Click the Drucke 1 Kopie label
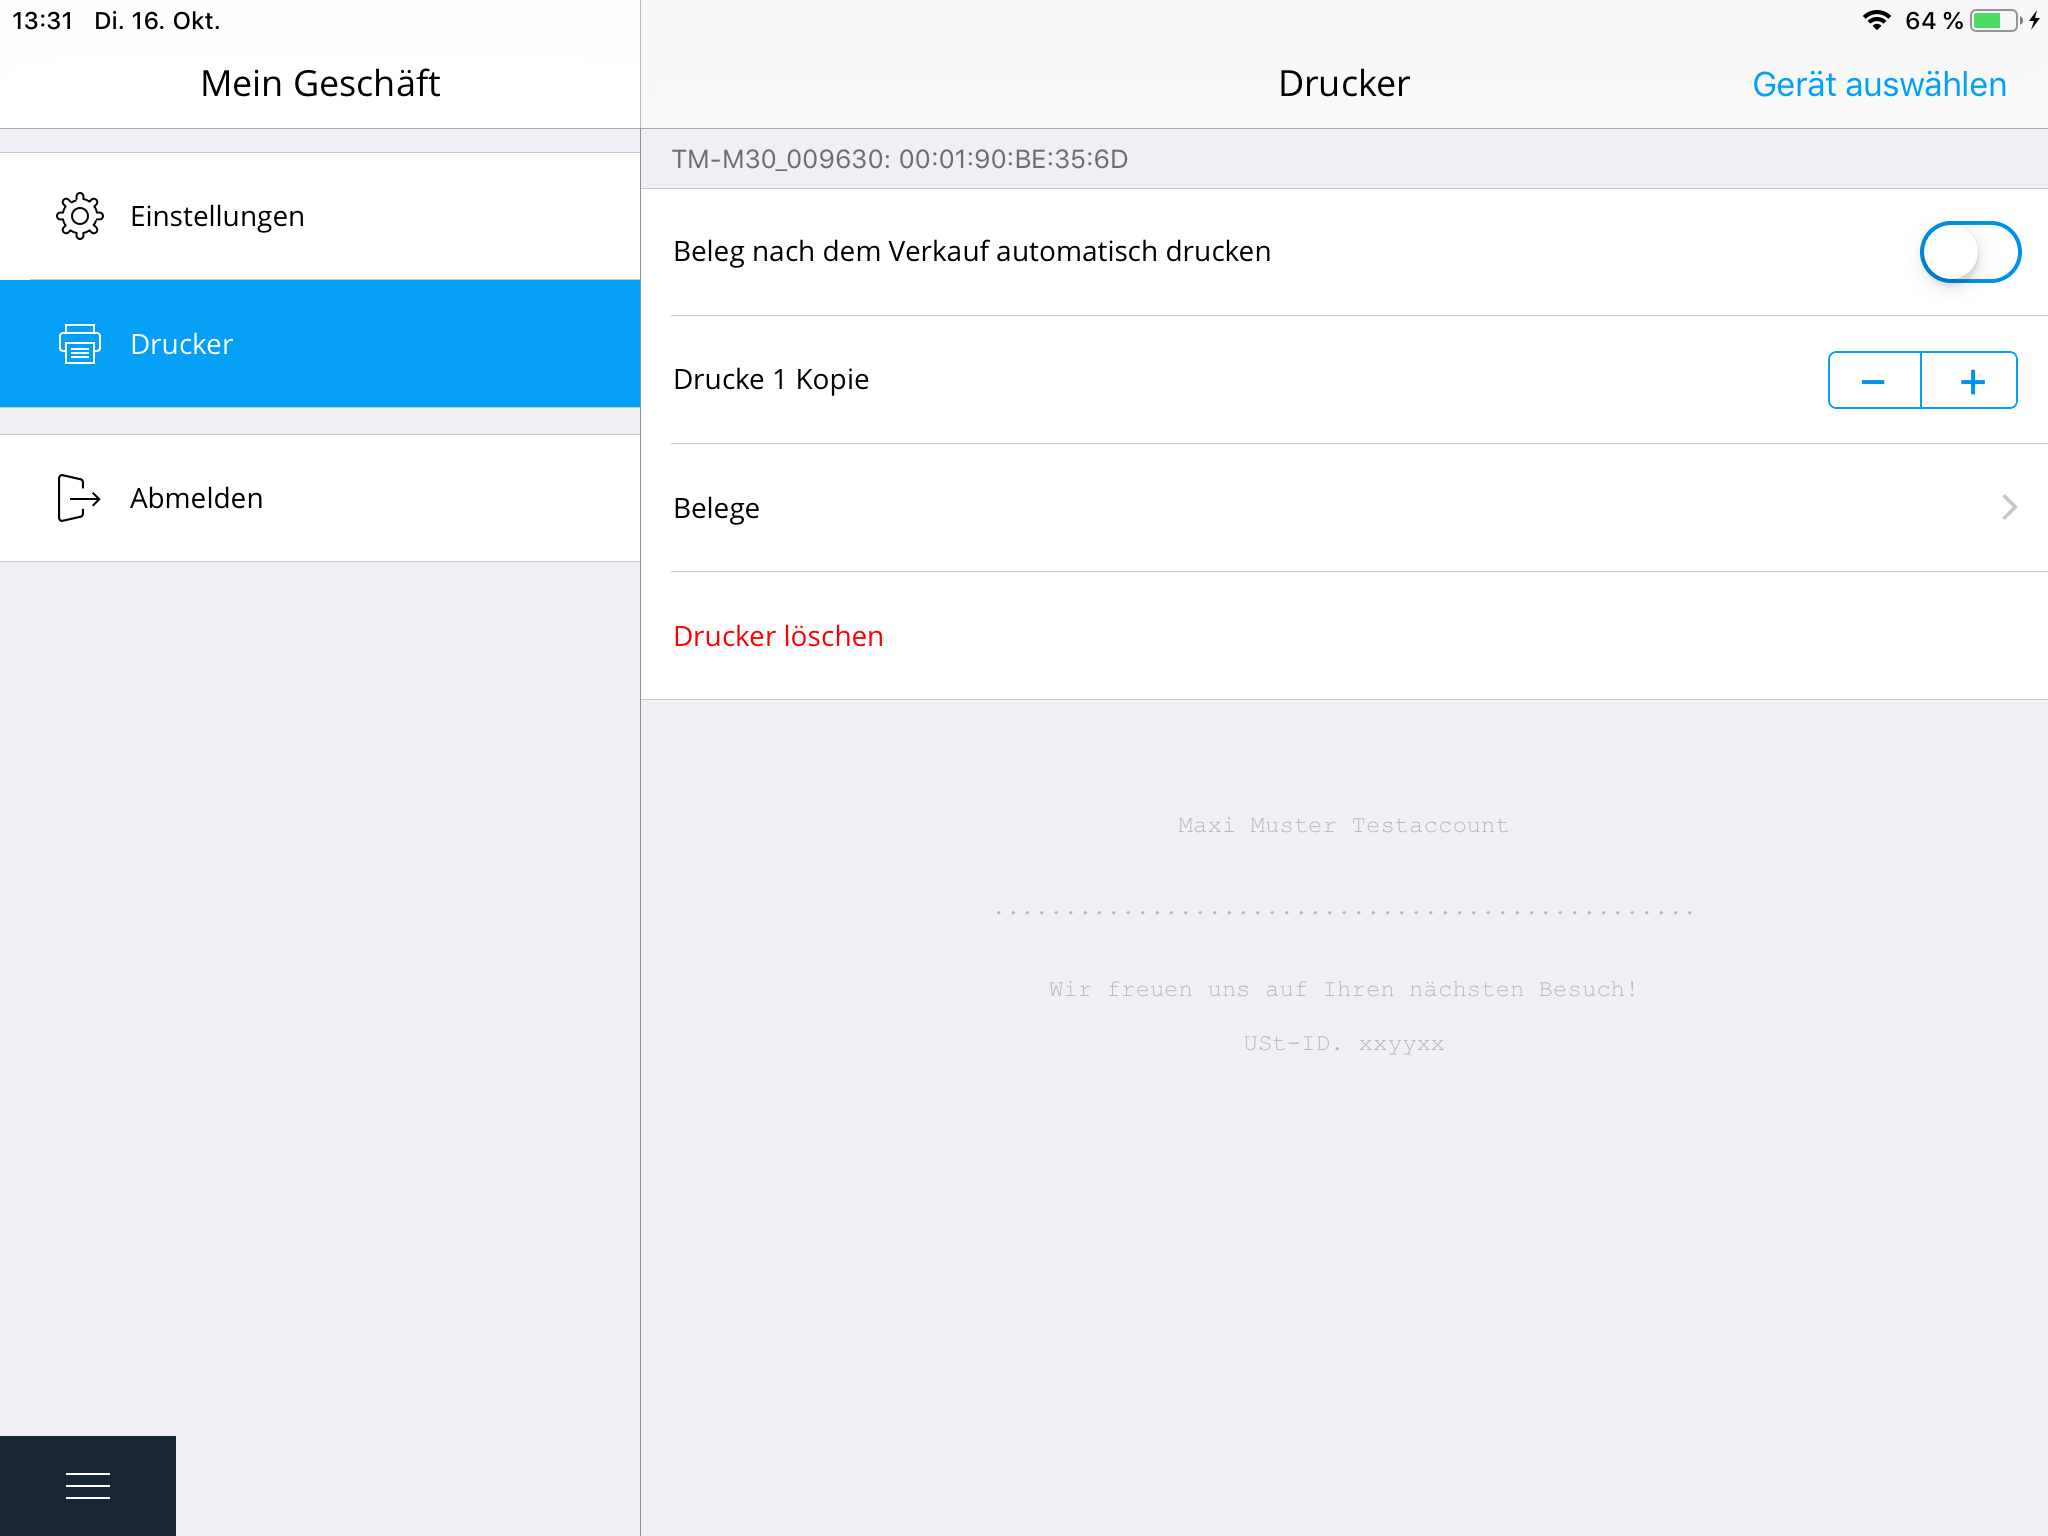This screenshot has height=1536, width=2048. [x=771, y=380]
